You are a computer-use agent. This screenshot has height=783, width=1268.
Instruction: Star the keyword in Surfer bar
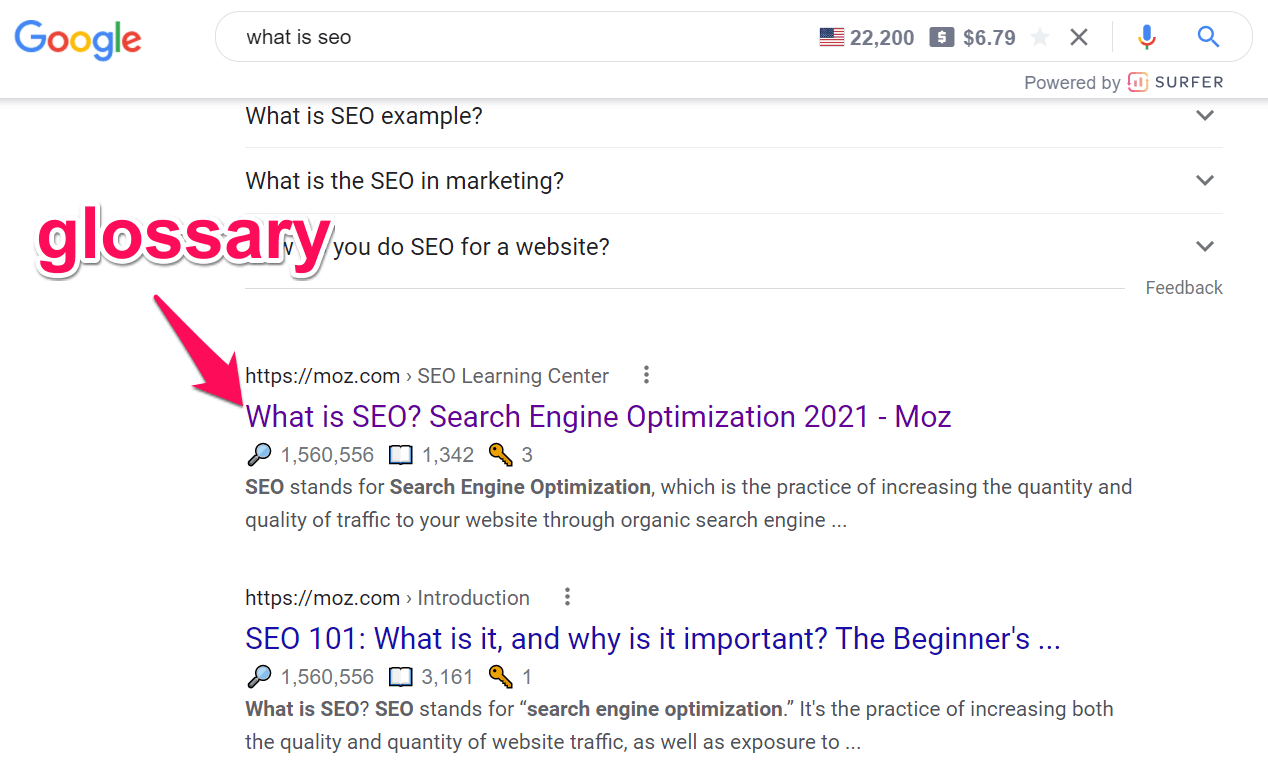pyautogui.click(x=1040, y=38)
